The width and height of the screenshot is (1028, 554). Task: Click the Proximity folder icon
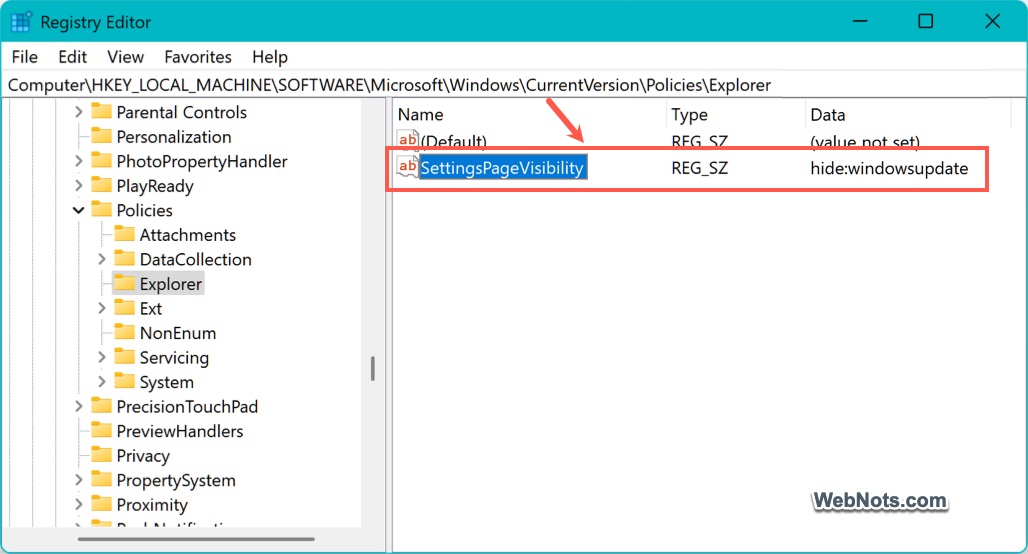101,504
